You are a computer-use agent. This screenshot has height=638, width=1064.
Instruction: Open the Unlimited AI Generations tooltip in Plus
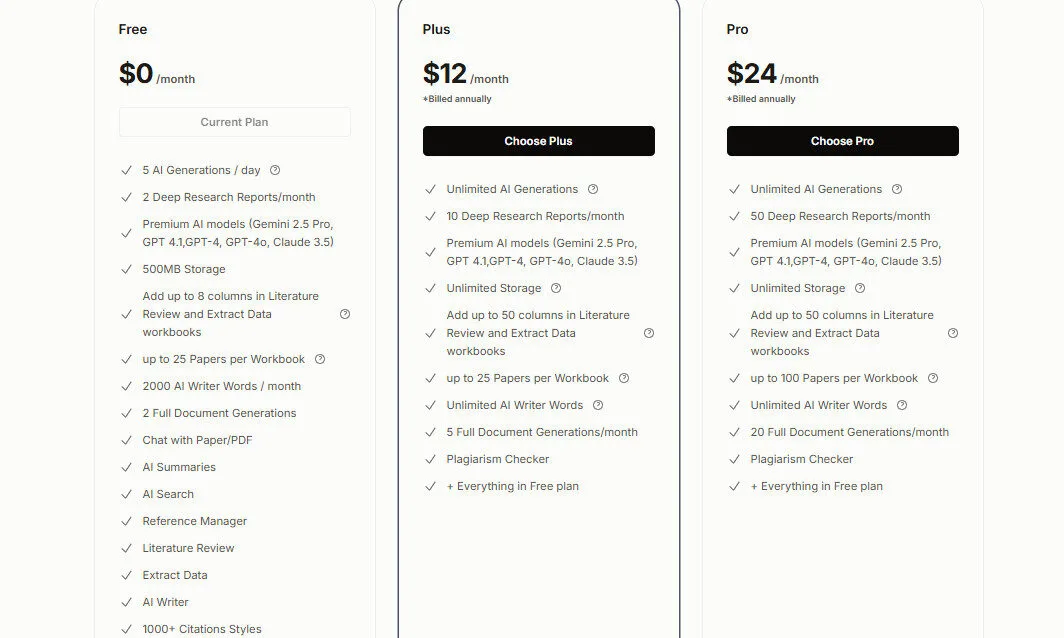592,189
